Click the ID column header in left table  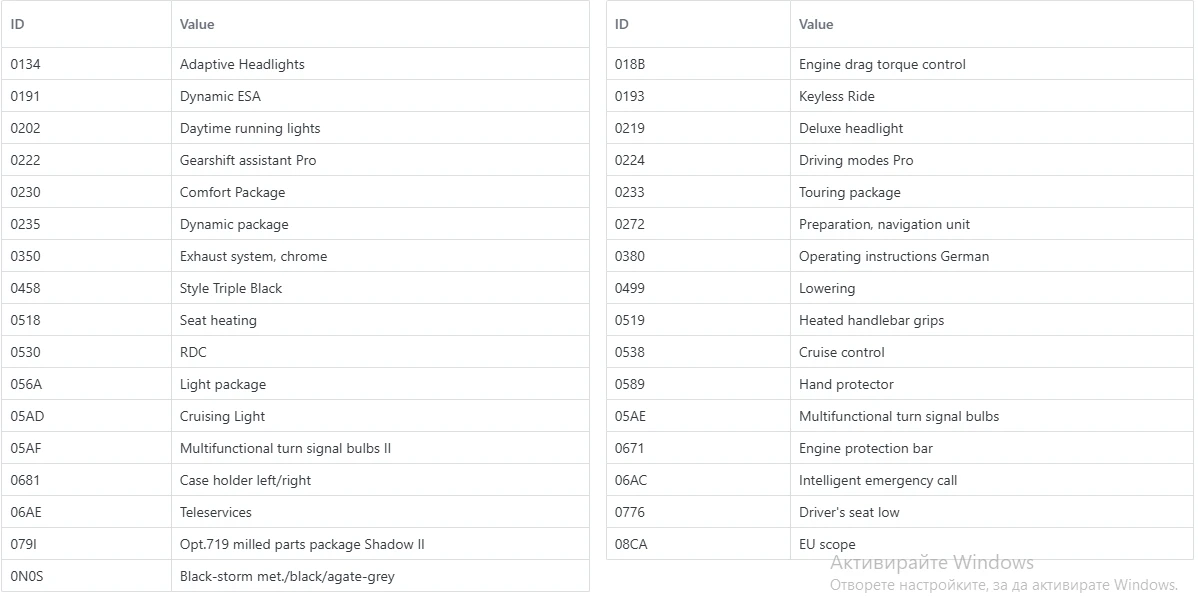[x=18, y=24]
